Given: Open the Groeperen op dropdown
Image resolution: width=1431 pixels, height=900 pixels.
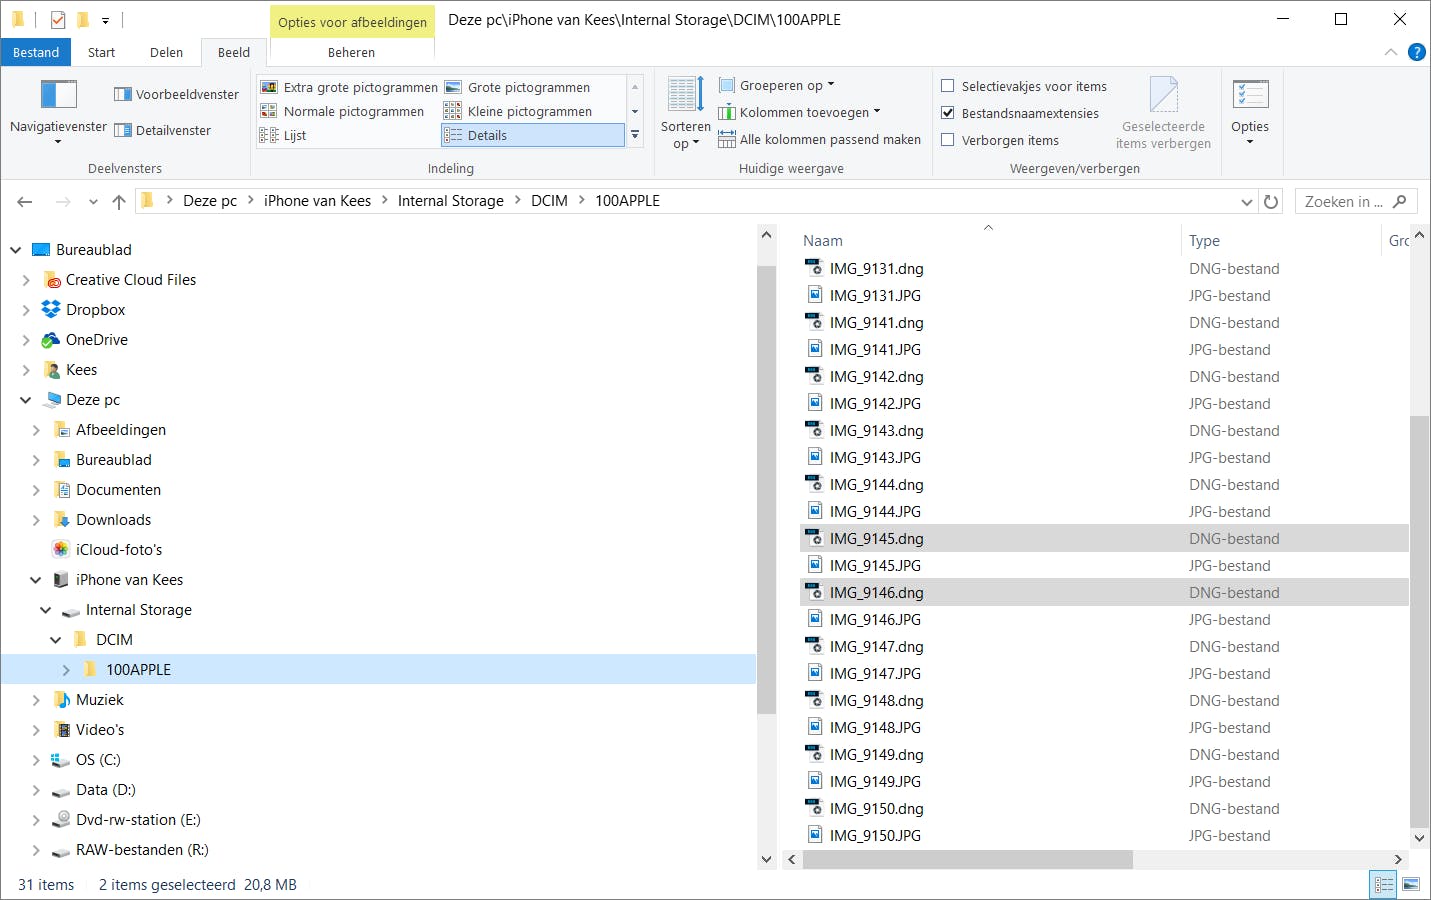Looking at the screenshot, I should (x=777, y=85).
